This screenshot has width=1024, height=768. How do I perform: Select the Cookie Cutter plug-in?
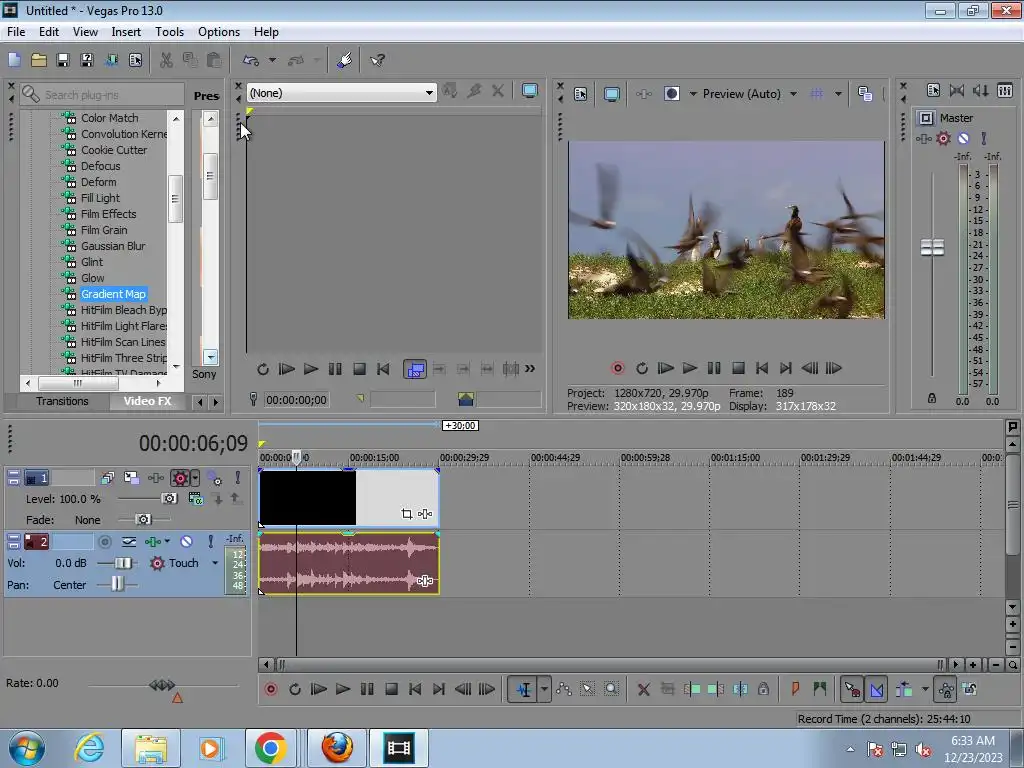[x=114, y=150]
